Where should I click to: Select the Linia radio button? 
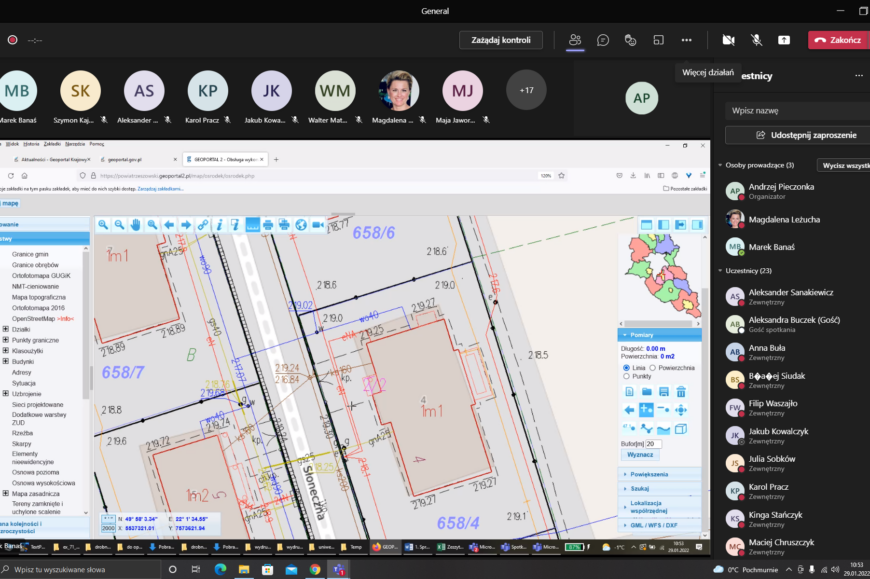[x=626, y=368]
